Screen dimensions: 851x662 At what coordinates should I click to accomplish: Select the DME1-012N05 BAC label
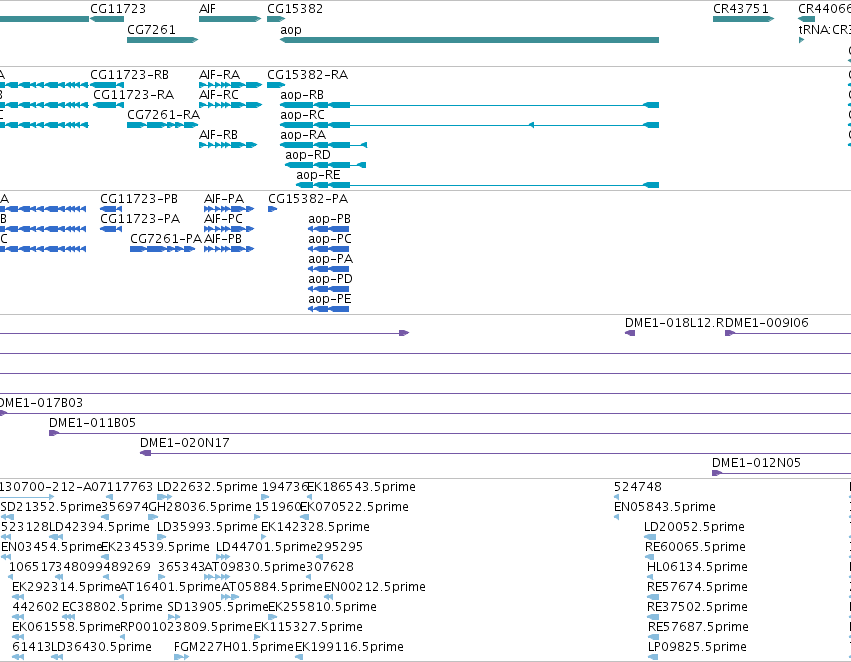click(x=756, y=463)
